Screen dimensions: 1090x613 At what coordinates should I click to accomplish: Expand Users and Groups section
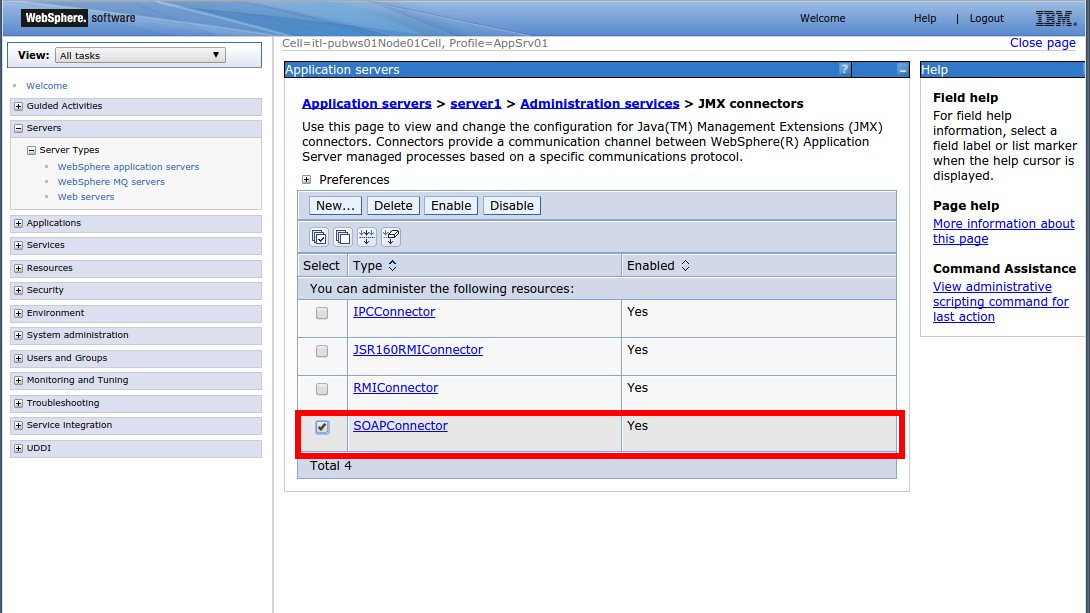[x=19, y=359]
